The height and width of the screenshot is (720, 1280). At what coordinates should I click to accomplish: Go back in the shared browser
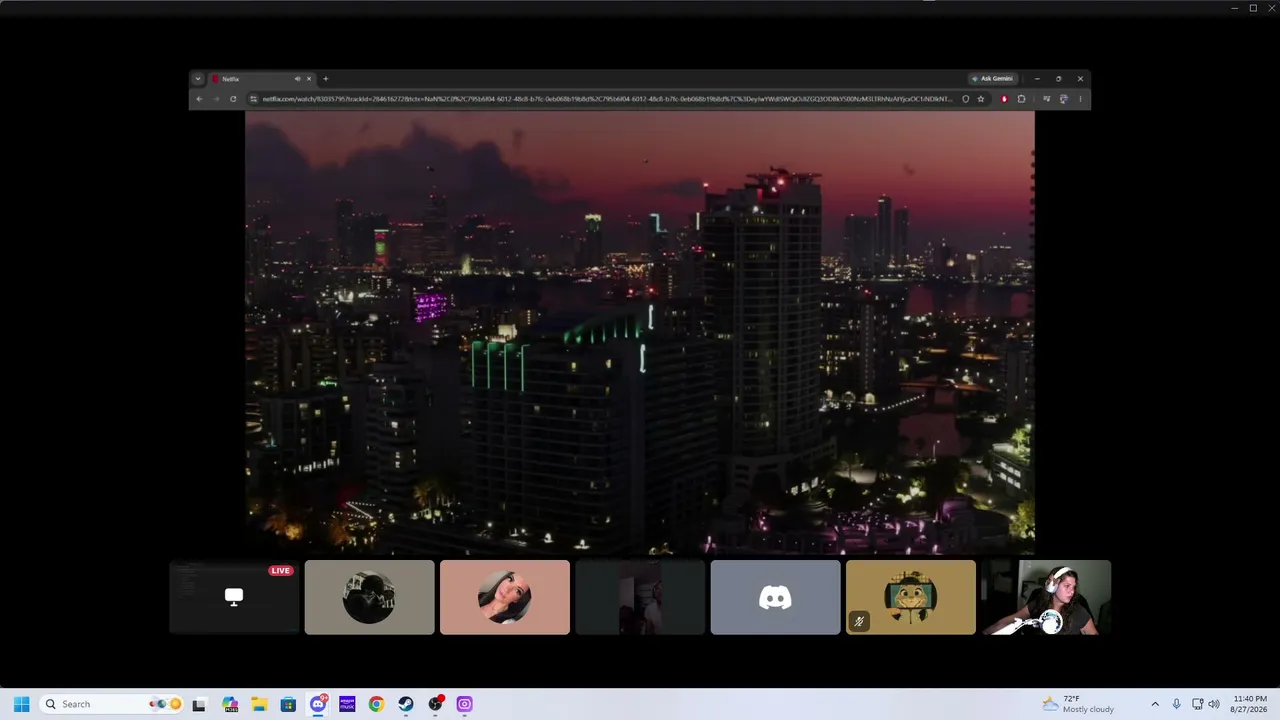[200, 99]
